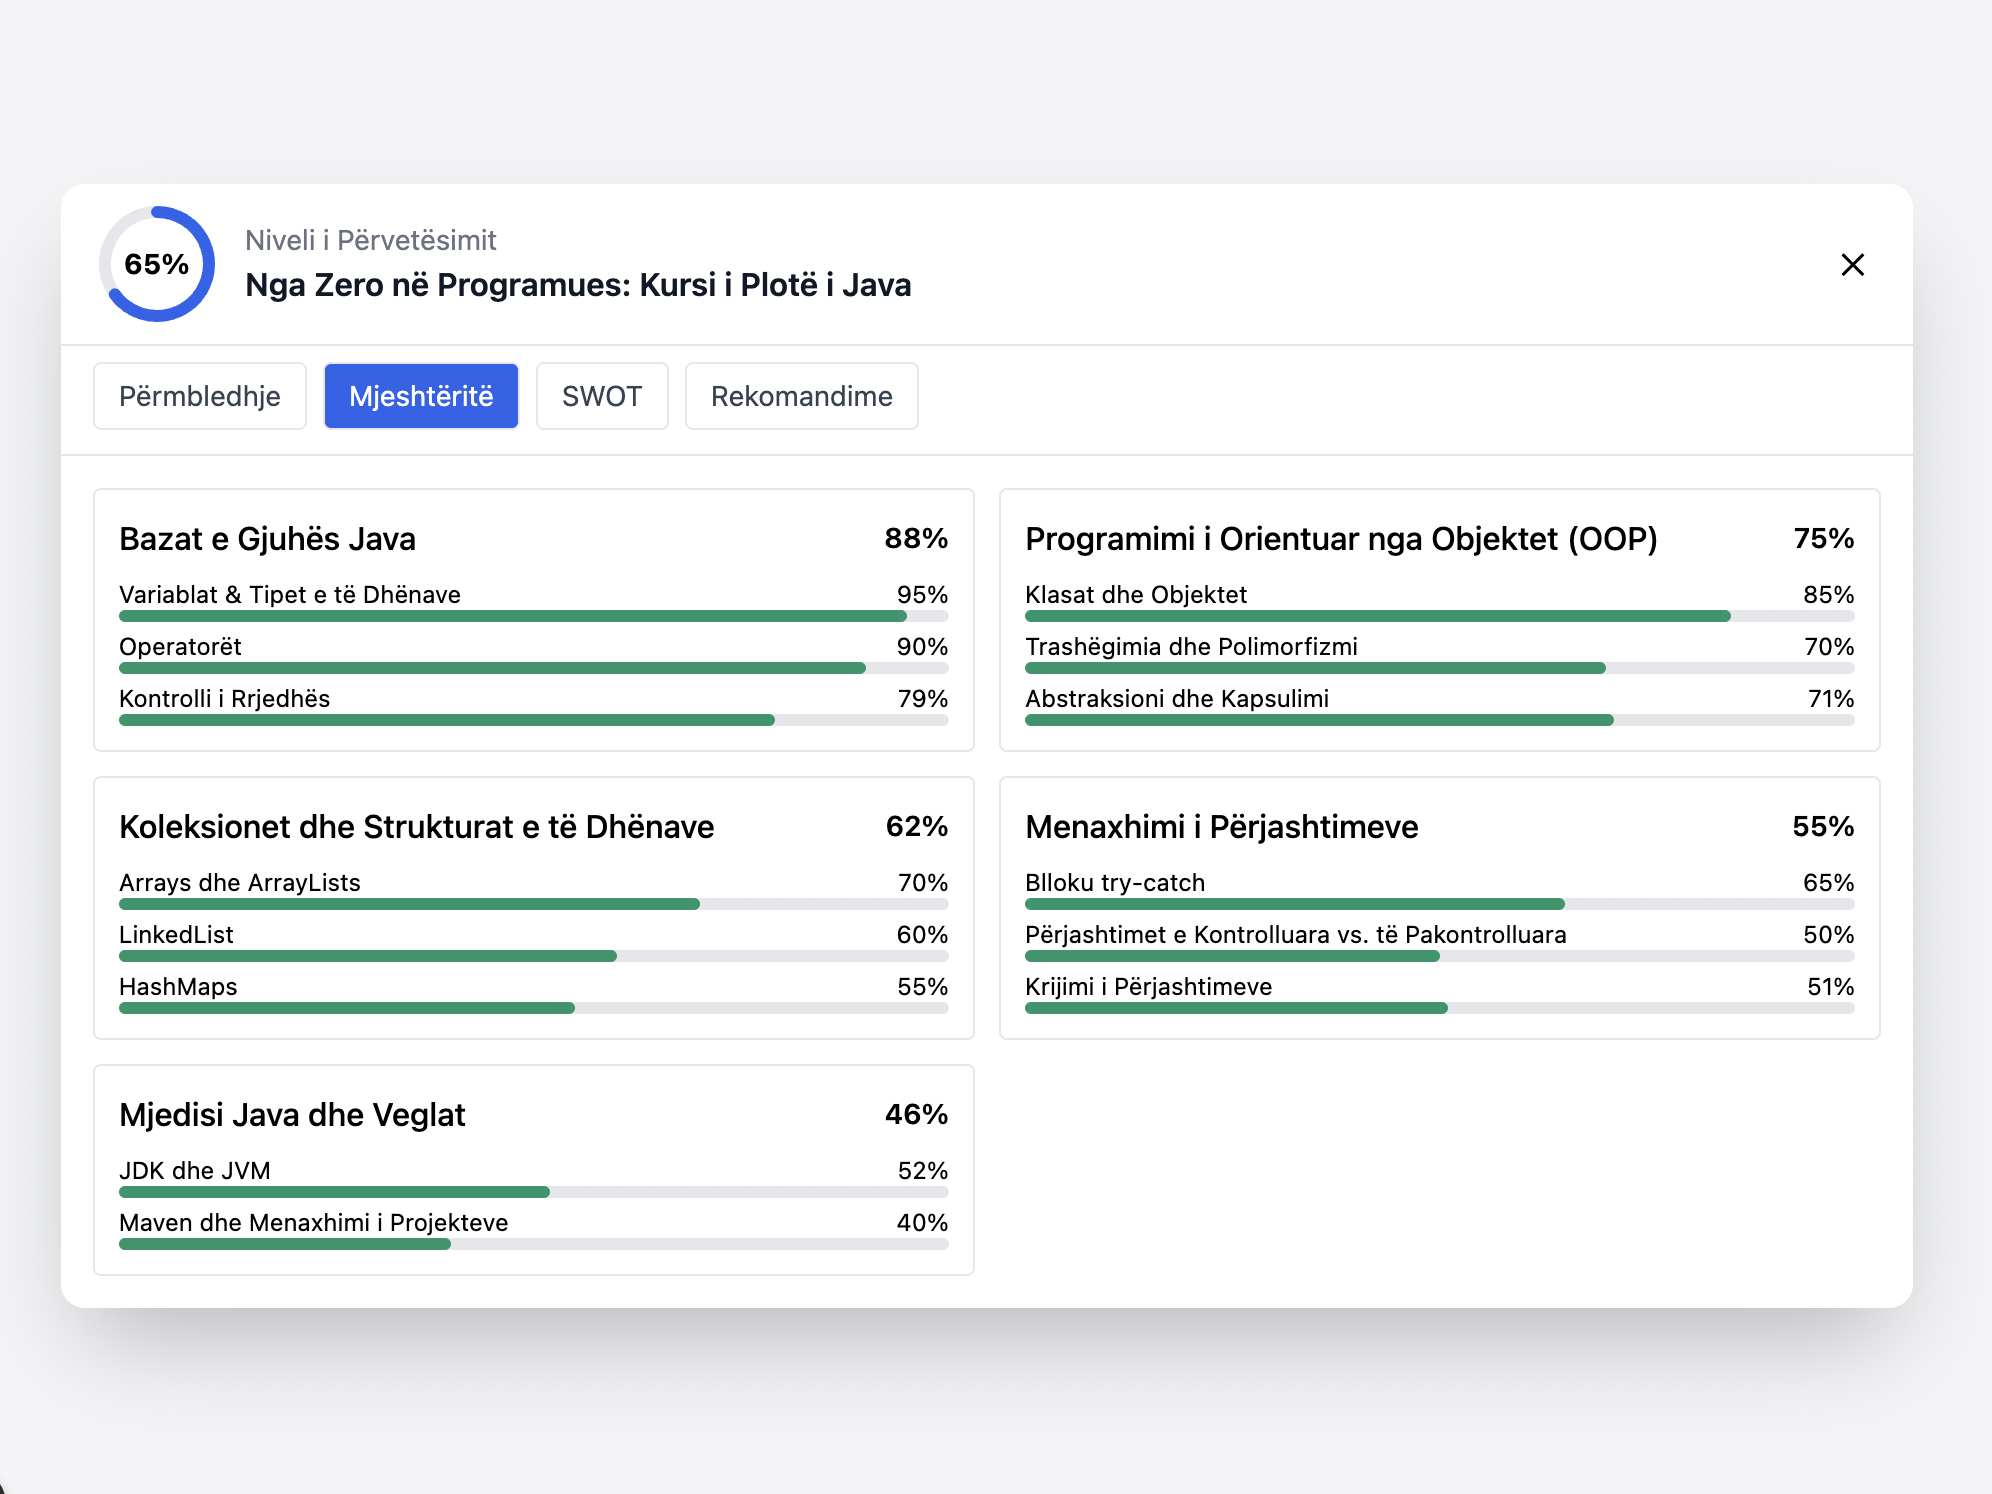The height and width of the screenshot is (1494, 1992).
Task: Click the LinkedList skill row label
Action: pos(176,935)
